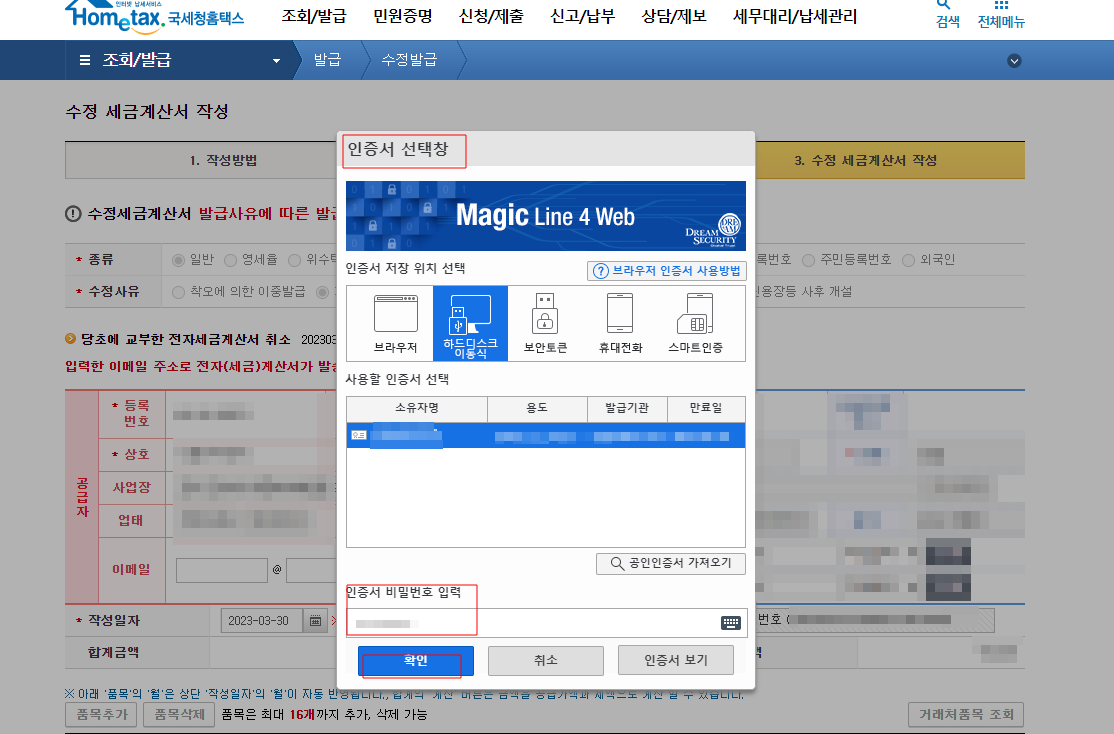Open the 민원증명 top menu
The width and height of the screenshot is (1114, 734).
pyautogui.click(x=403, y=16)
